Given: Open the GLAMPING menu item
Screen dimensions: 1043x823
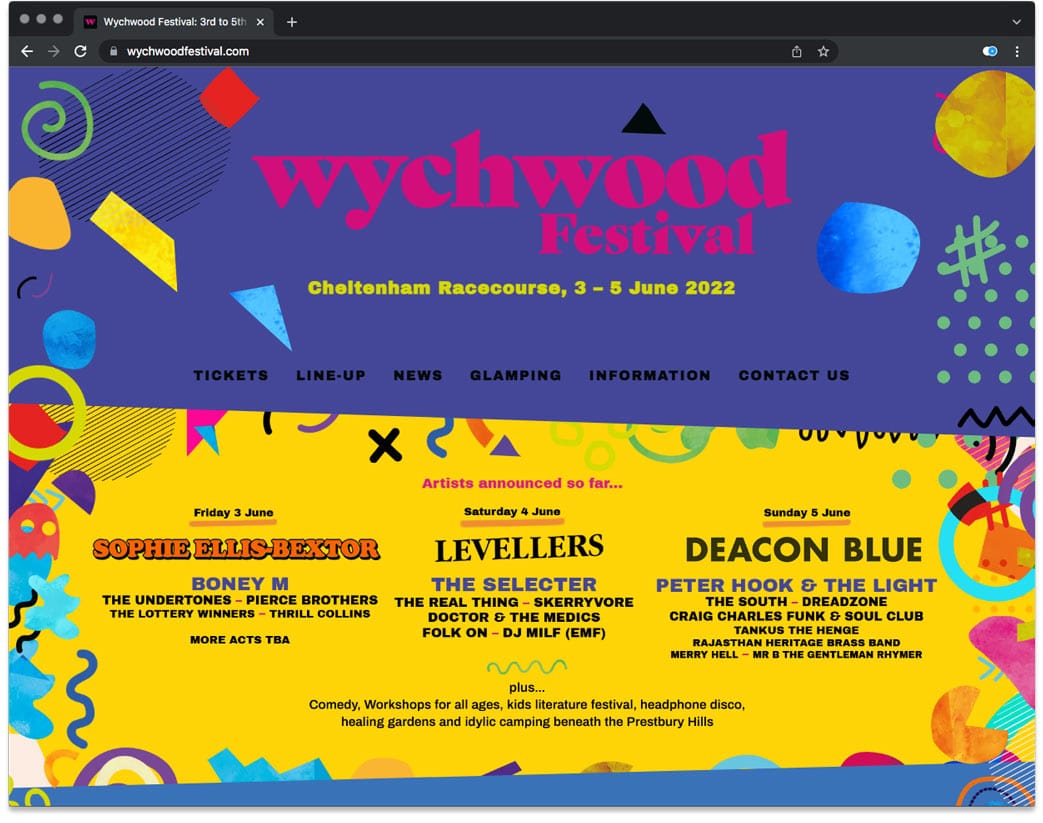Looking at the screenshot, I should [516, 375].
